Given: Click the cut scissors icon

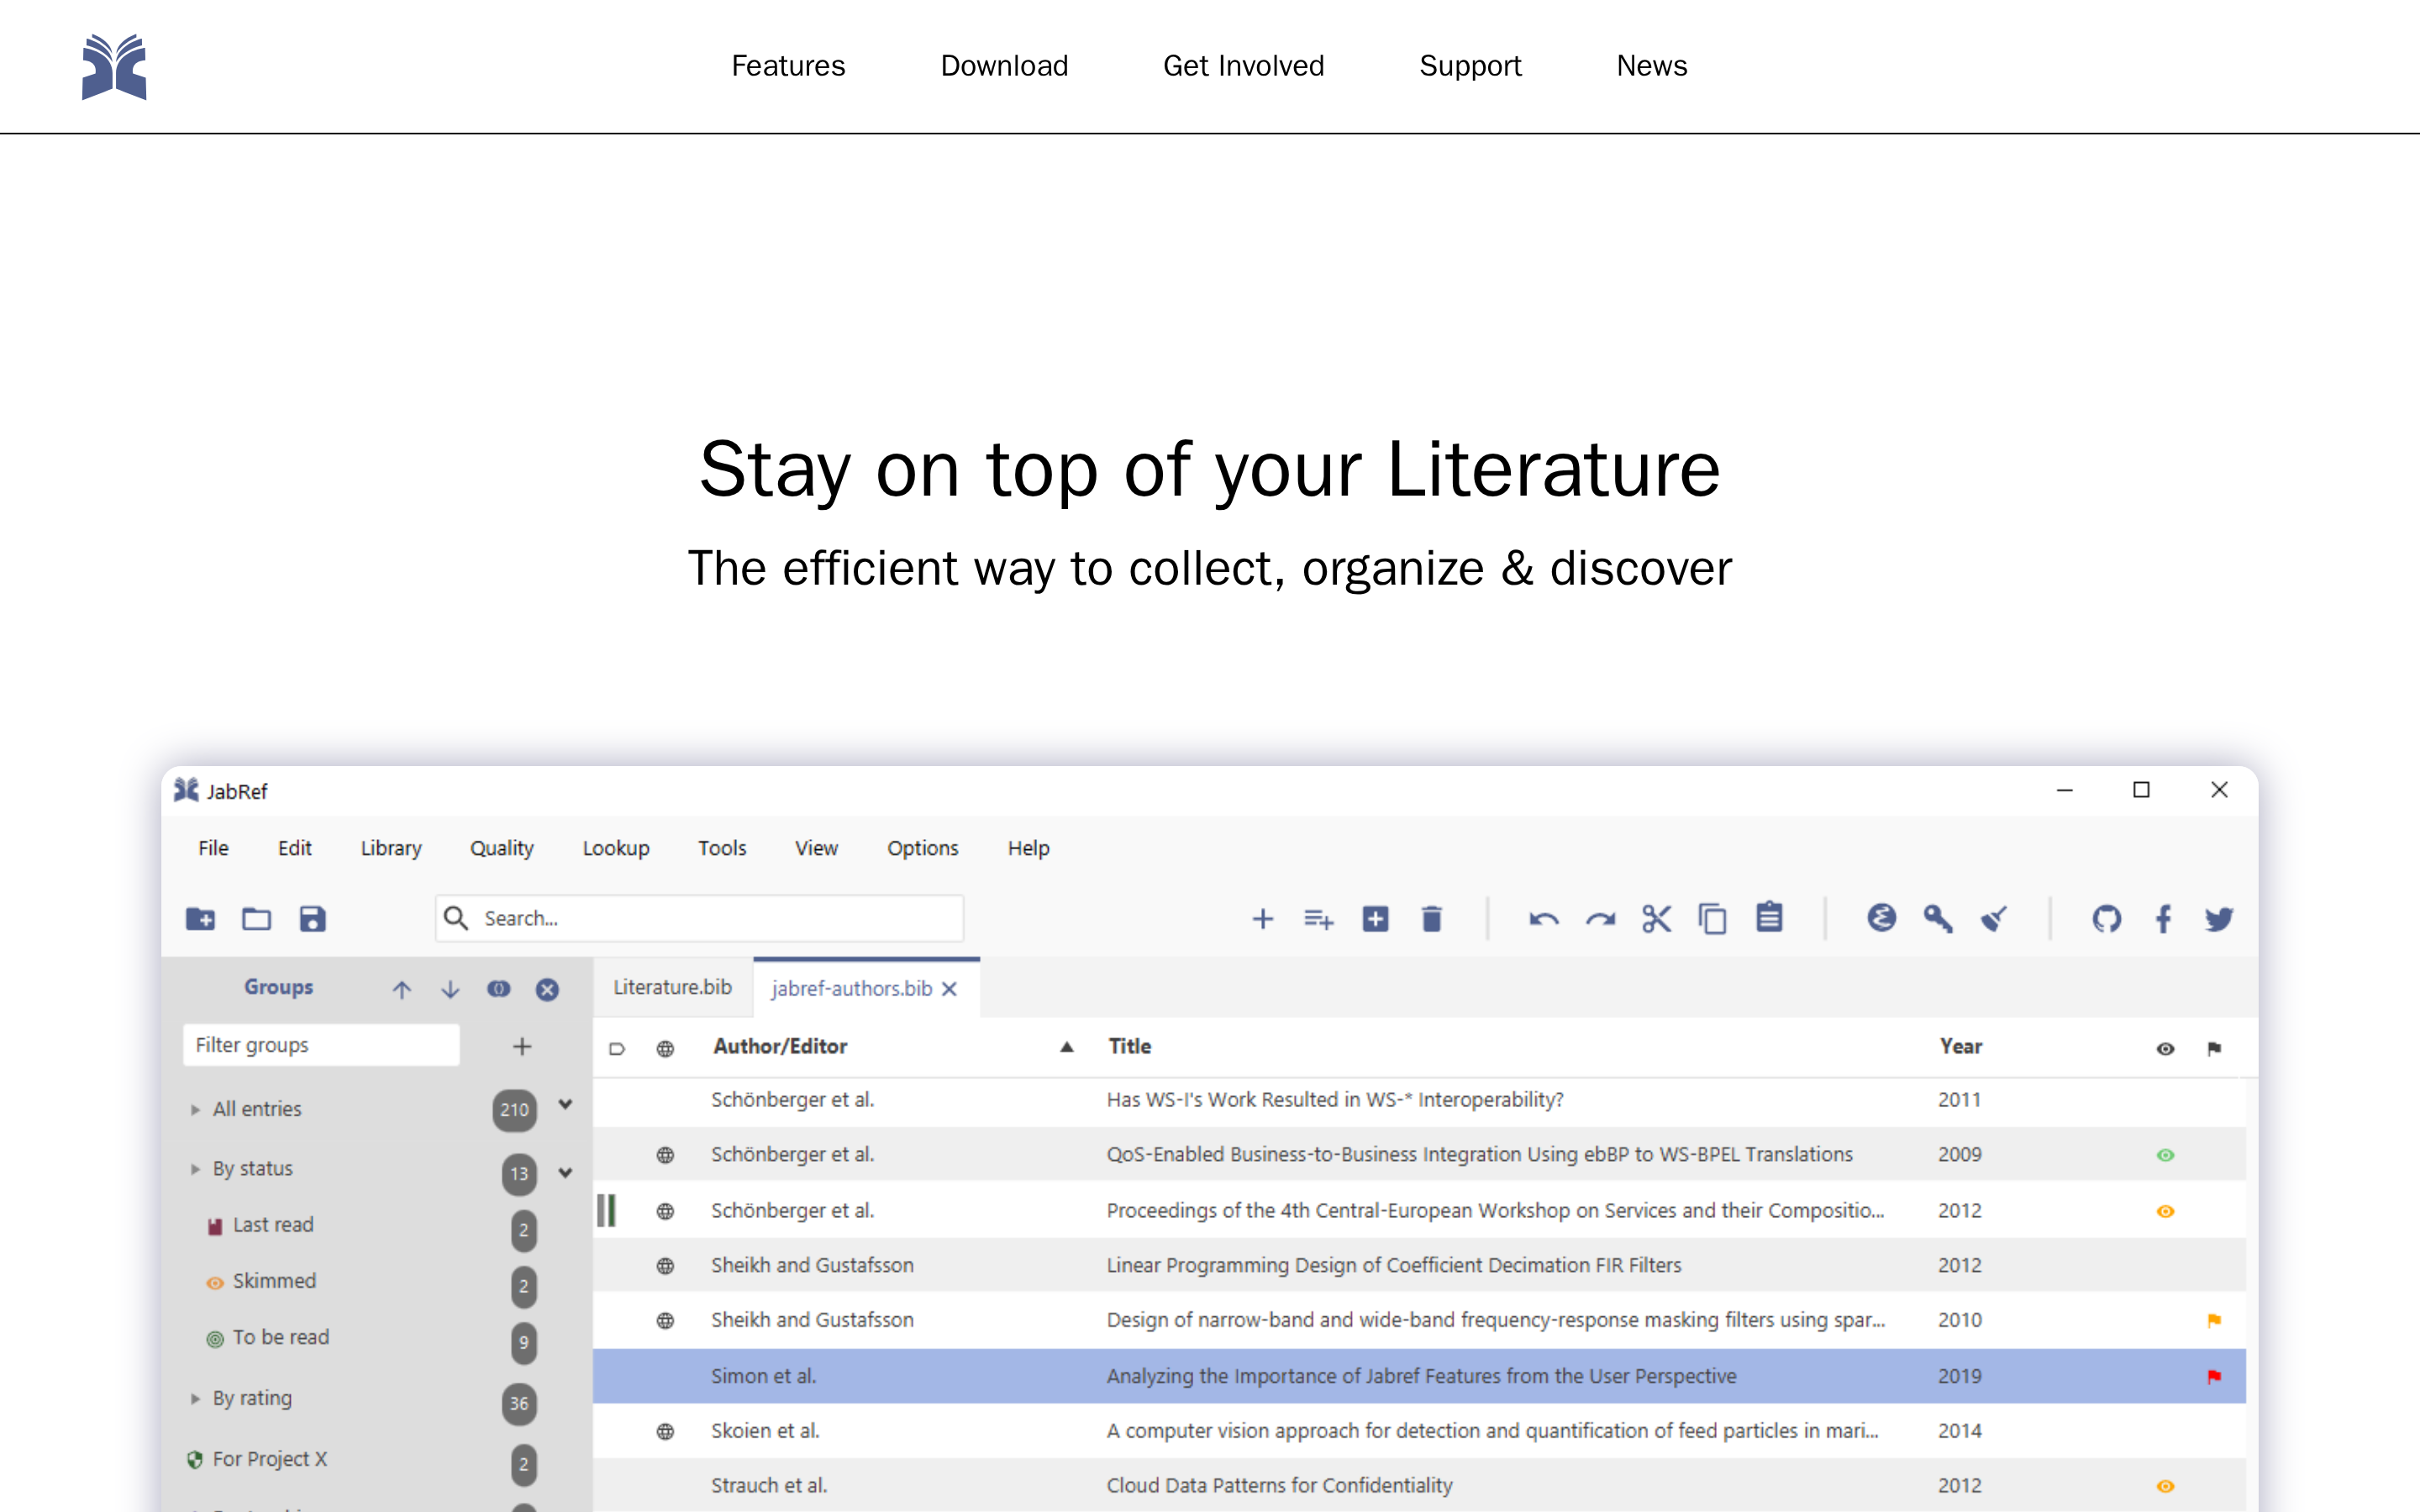Looking at the screenshot, I should click(1657, 918).
